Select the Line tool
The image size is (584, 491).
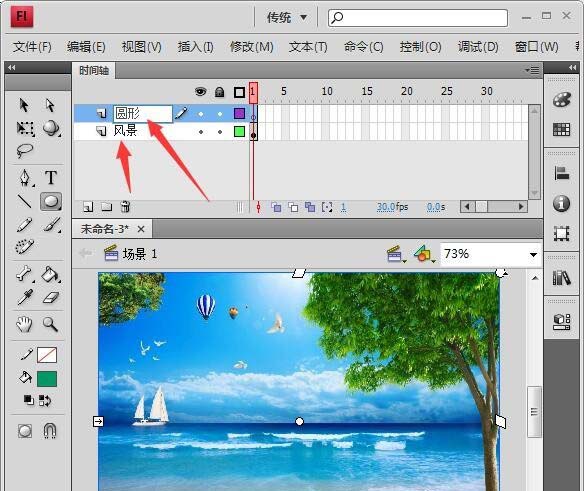25,201
